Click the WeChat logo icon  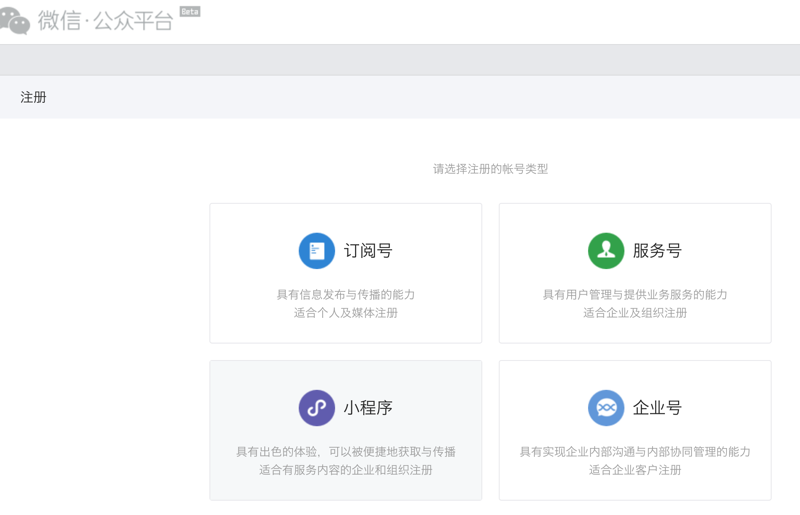click(15, 19)
